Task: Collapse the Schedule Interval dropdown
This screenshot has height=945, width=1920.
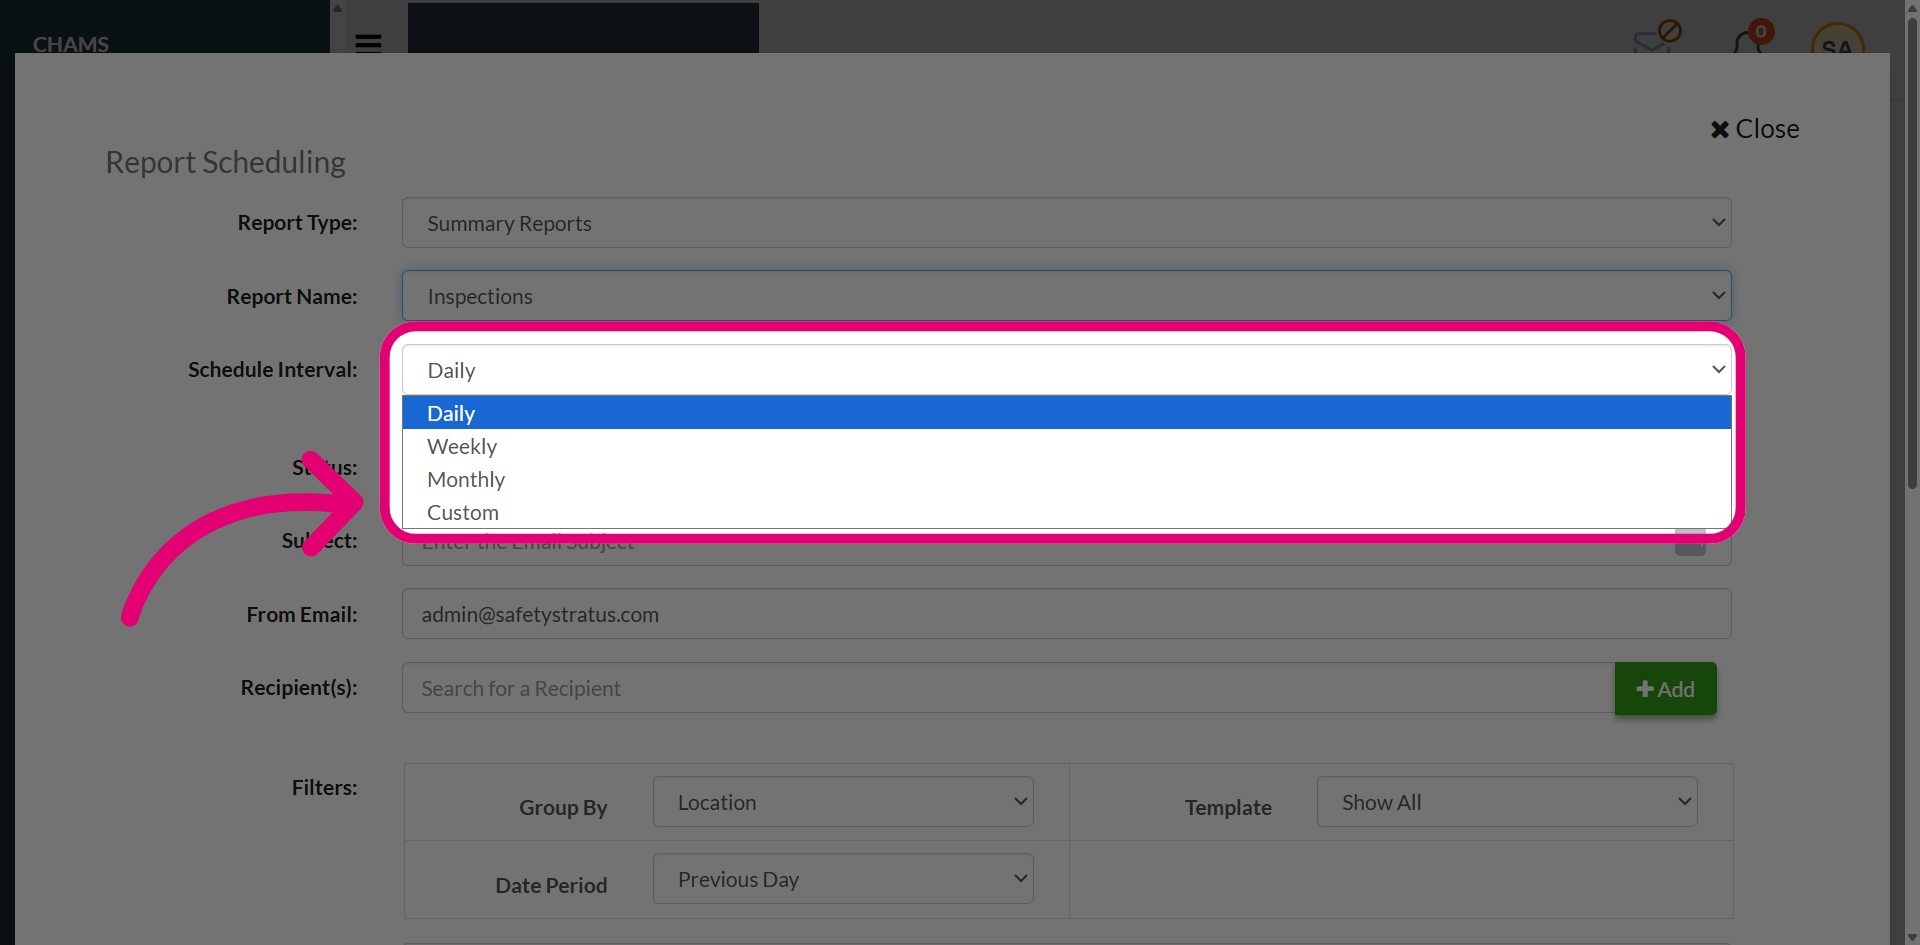Action: 1066,370
